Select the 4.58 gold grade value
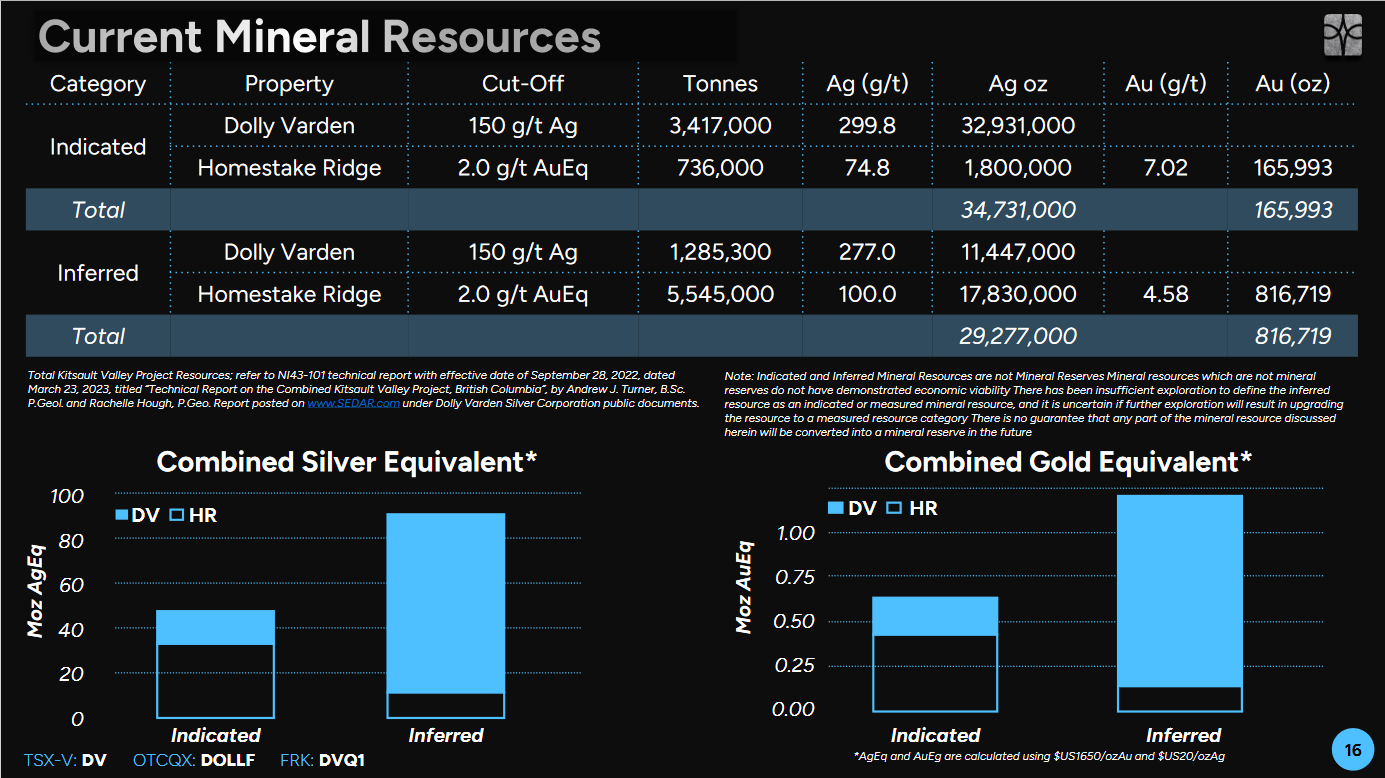Screen dimensions: 1385x778 click(x=1165, y=294)
